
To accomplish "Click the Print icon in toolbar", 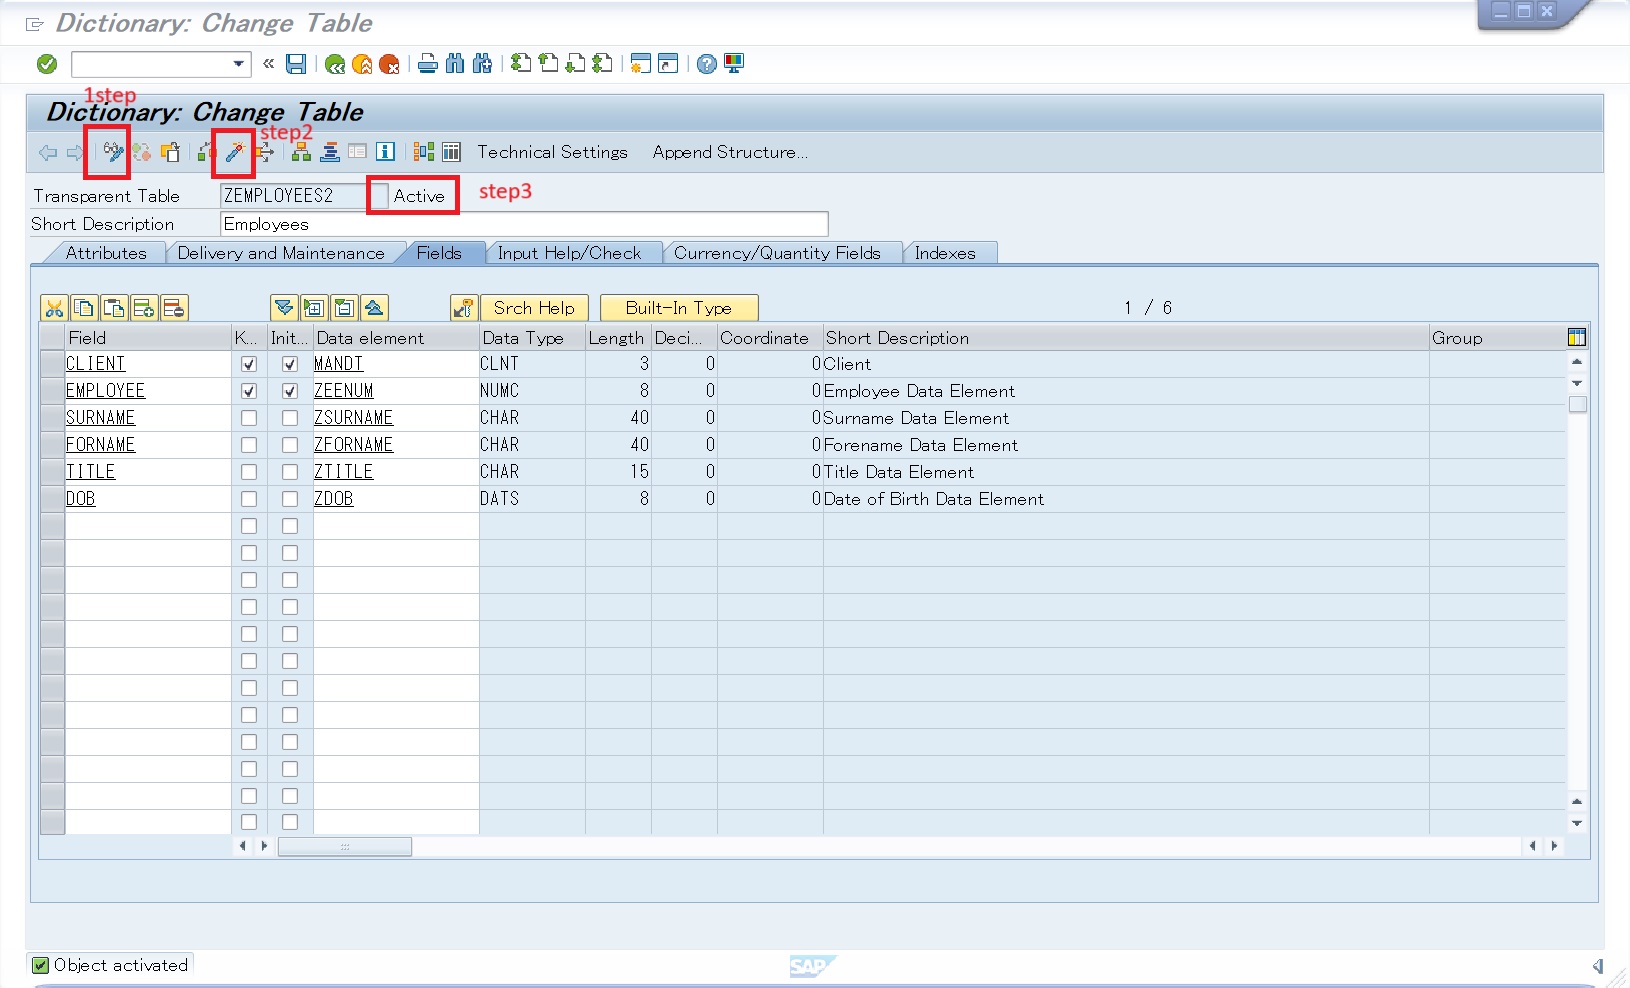I will [427, 64].
